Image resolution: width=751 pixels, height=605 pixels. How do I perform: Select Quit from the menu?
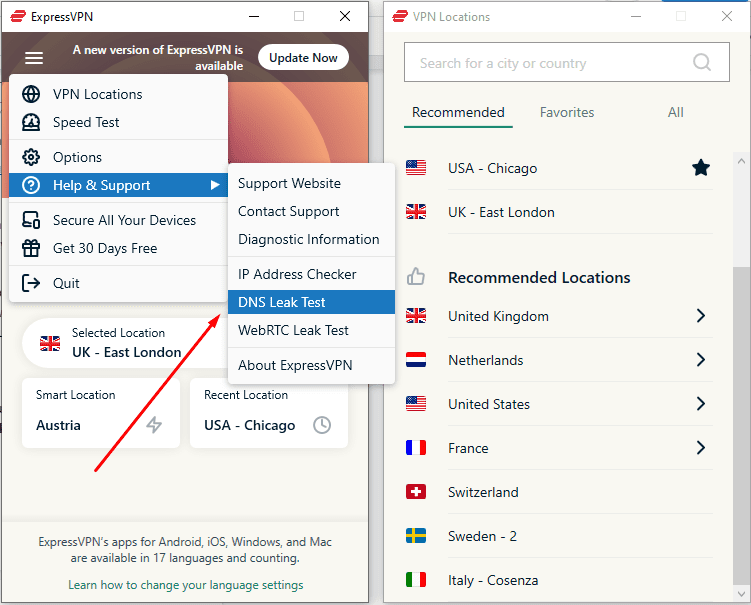point(118,283)
